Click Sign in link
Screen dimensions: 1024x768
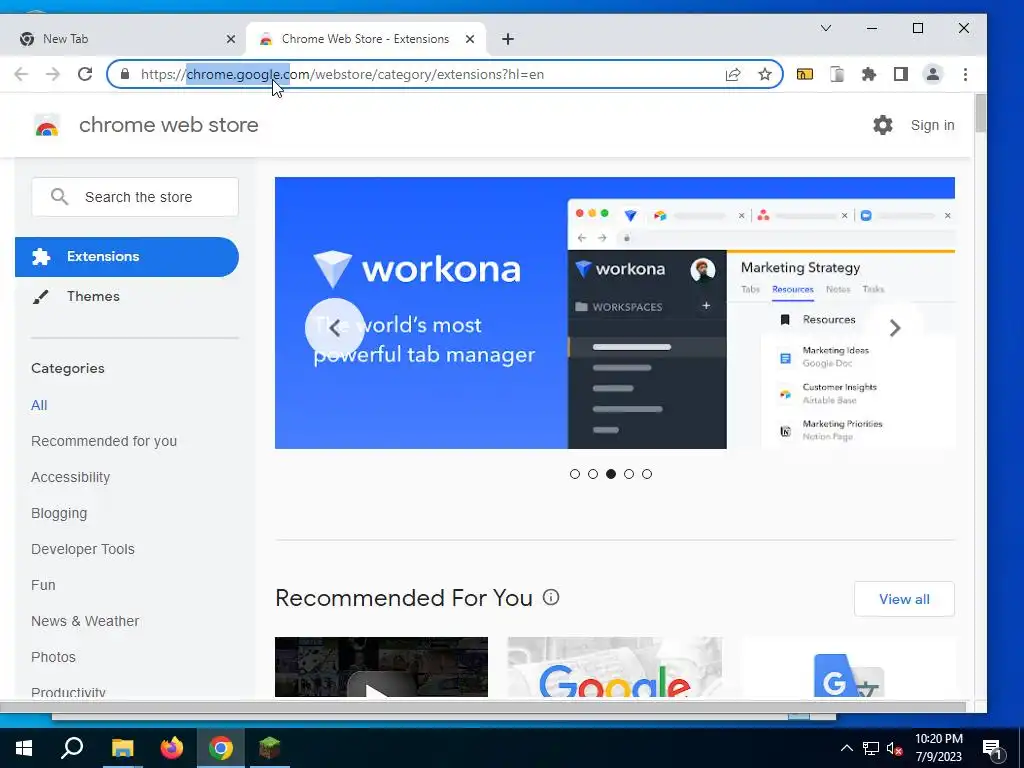click(x=933, y=125)
